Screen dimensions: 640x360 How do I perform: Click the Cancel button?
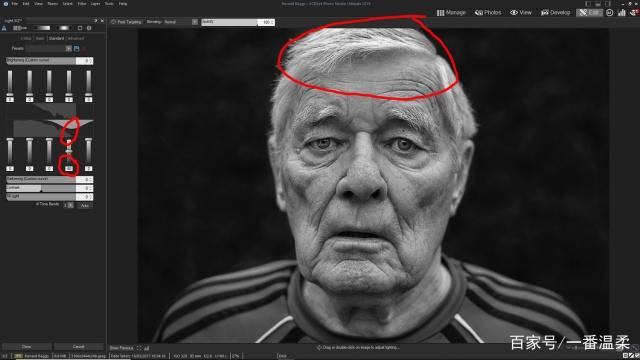[x=78, y=347]
